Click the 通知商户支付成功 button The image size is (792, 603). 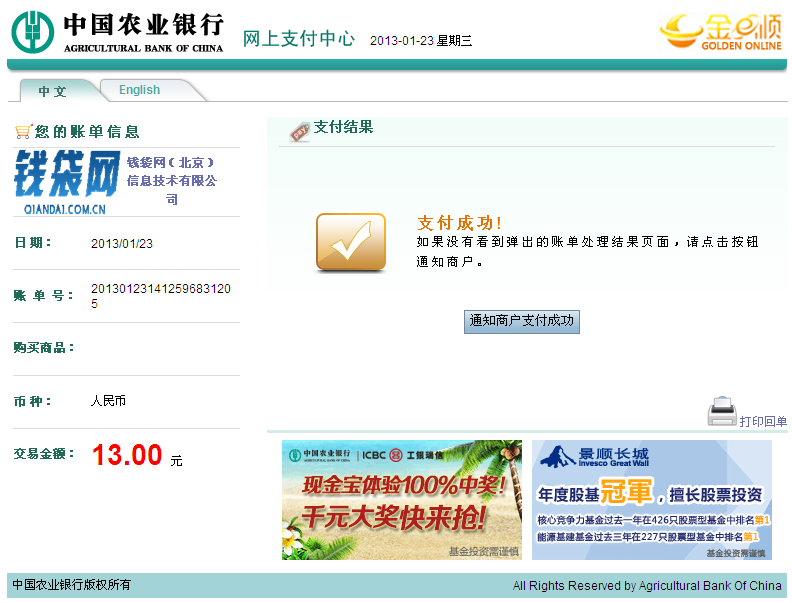[x=522, y=321]
